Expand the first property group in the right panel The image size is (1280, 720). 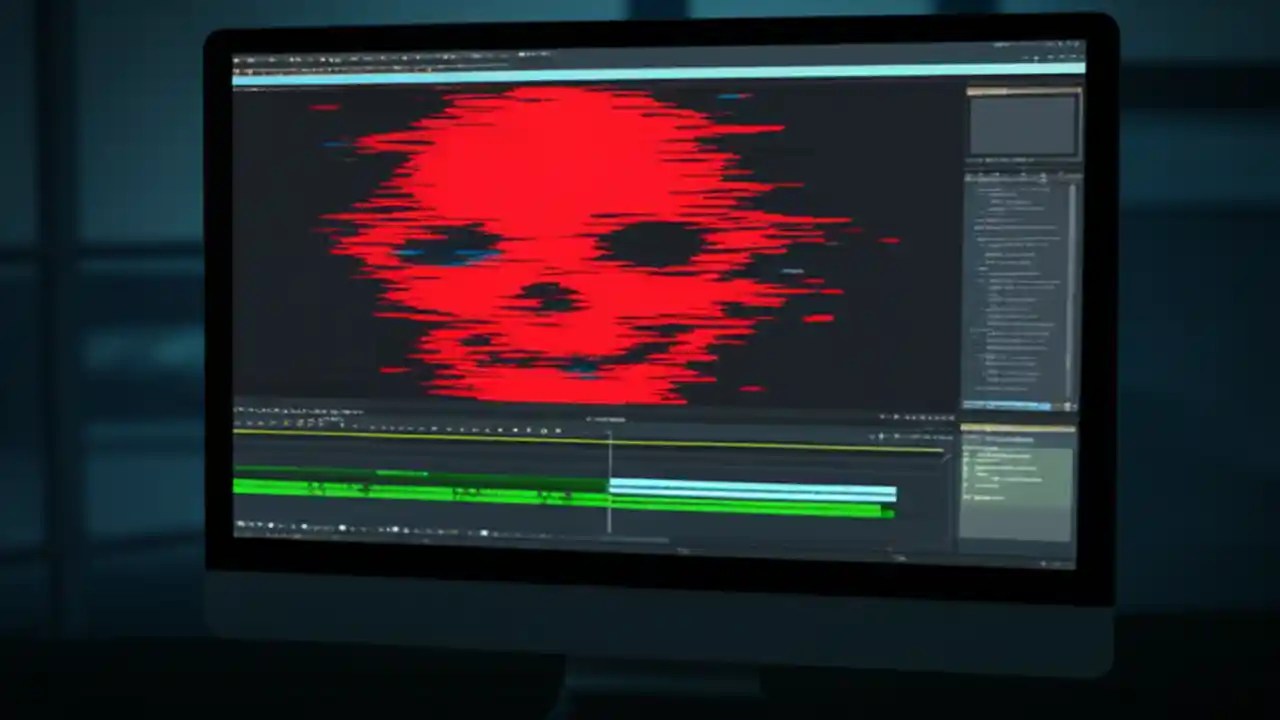tap(975, 212)
